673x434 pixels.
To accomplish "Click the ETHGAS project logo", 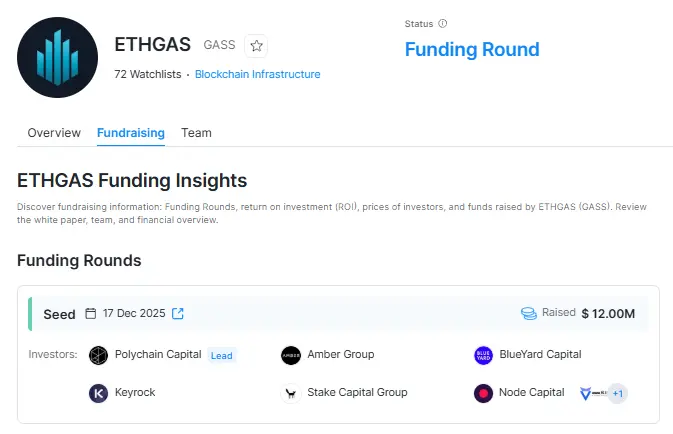I will pos(58,57).
